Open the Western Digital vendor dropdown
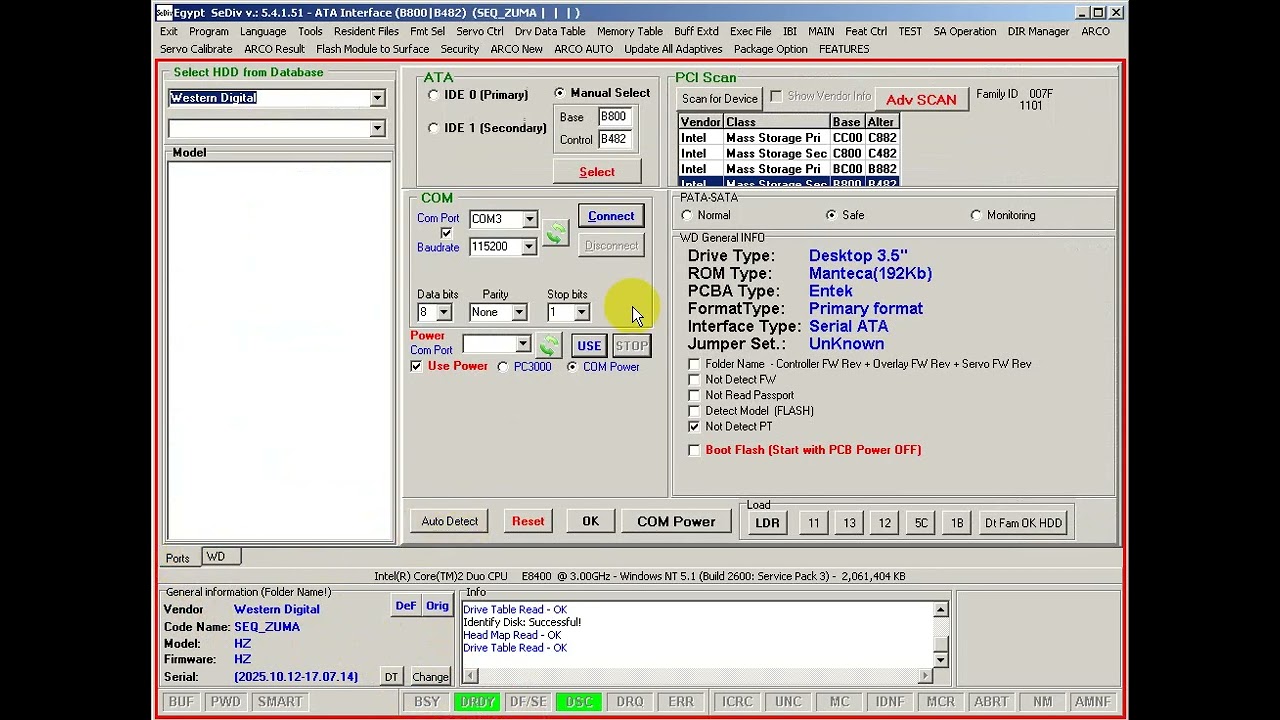Image resolution: width=1280 pixels, height=720 pixels. point(377,98)
